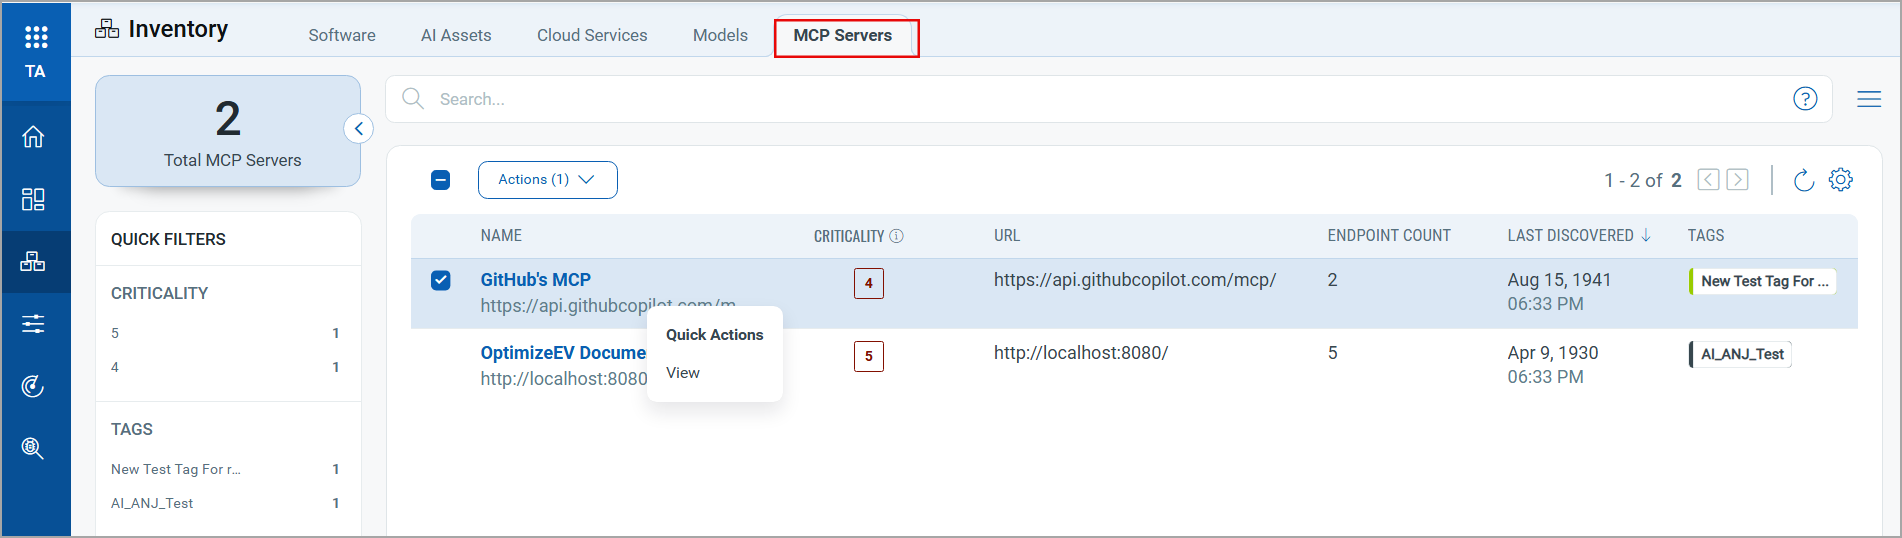Switch to the AI Assets tab

456,35
